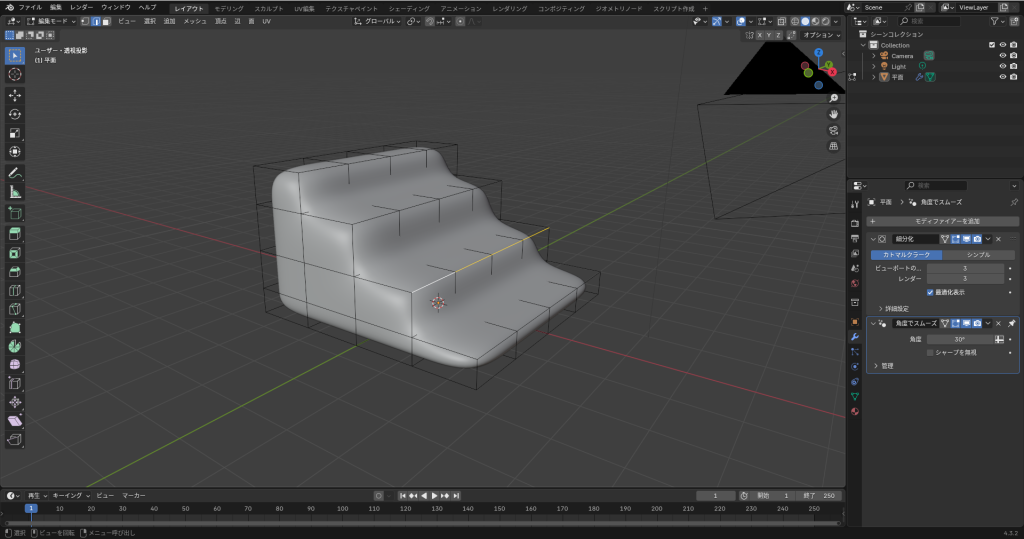Click frame 100 on the timeline ruler

[343, 508]
